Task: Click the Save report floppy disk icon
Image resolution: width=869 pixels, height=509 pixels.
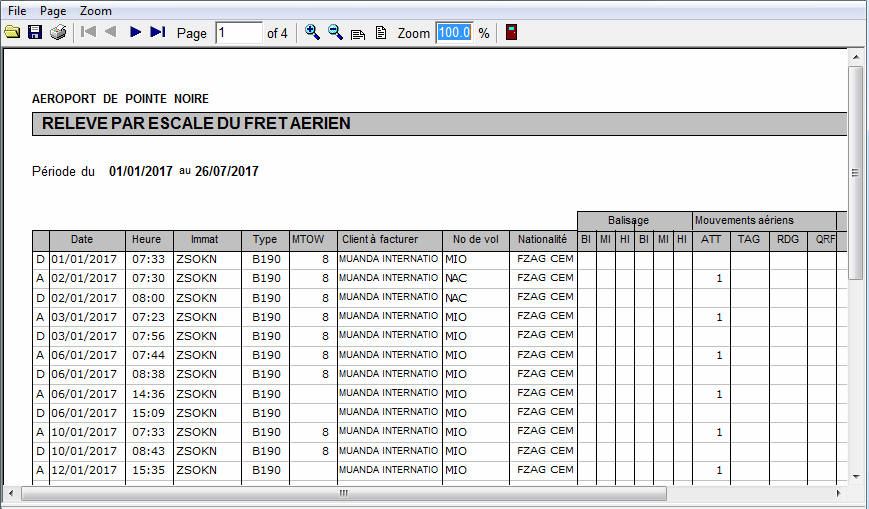Action: tap(35, 33)
